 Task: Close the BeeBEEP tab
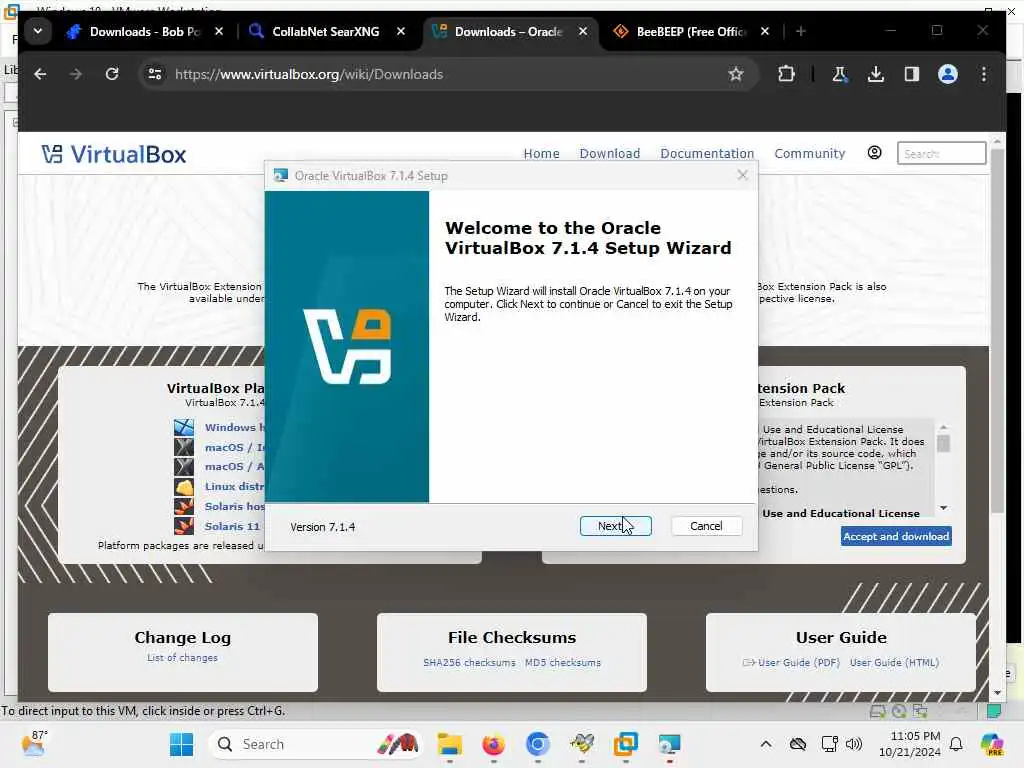[765, 31]
